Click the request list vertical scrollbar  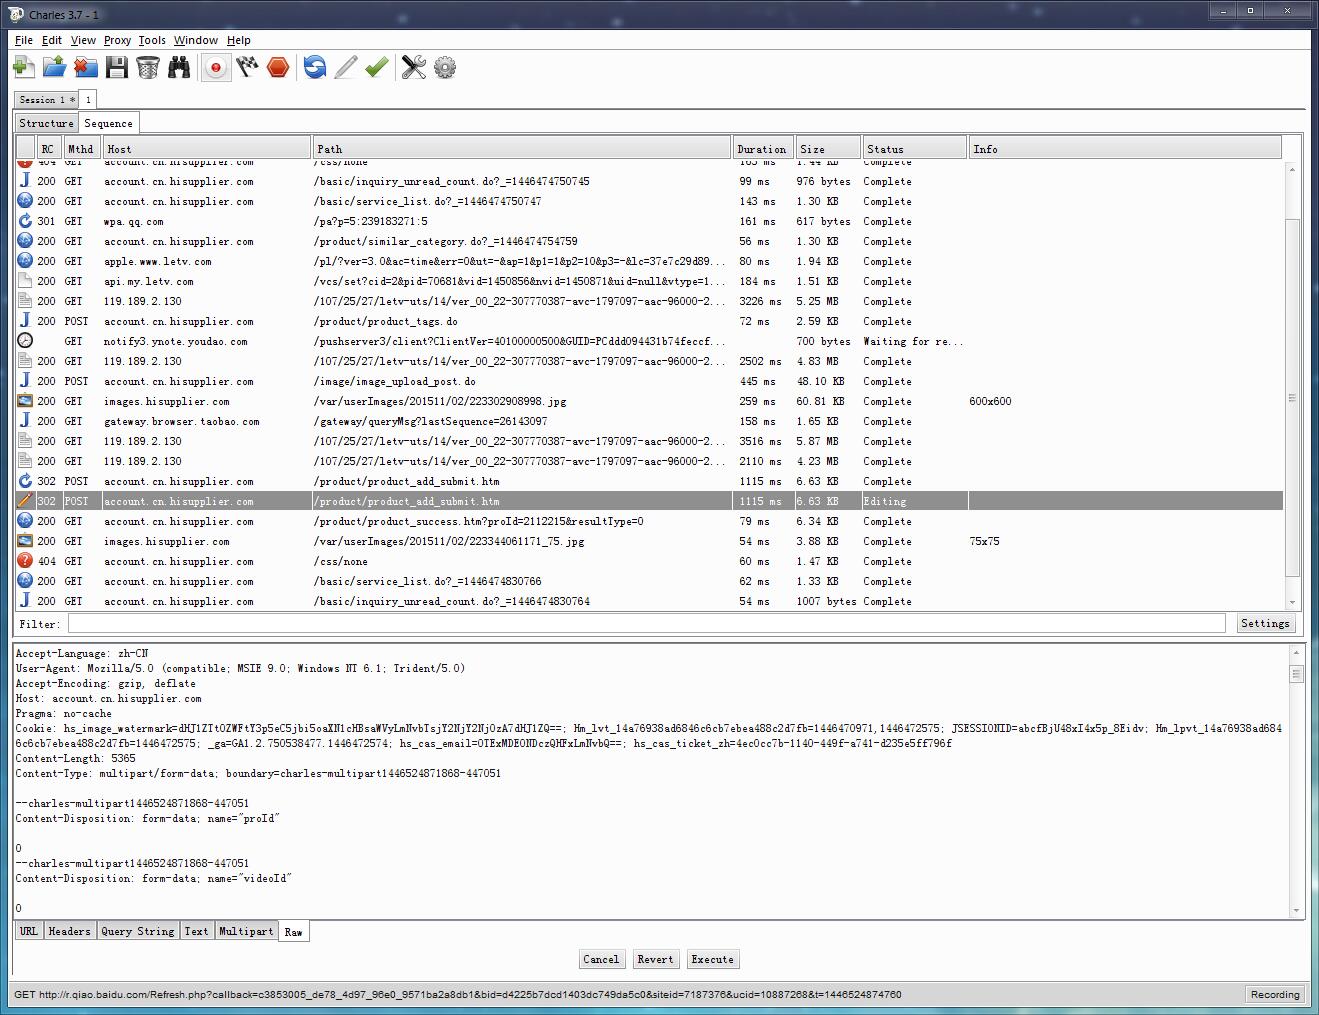(1292, 397)
